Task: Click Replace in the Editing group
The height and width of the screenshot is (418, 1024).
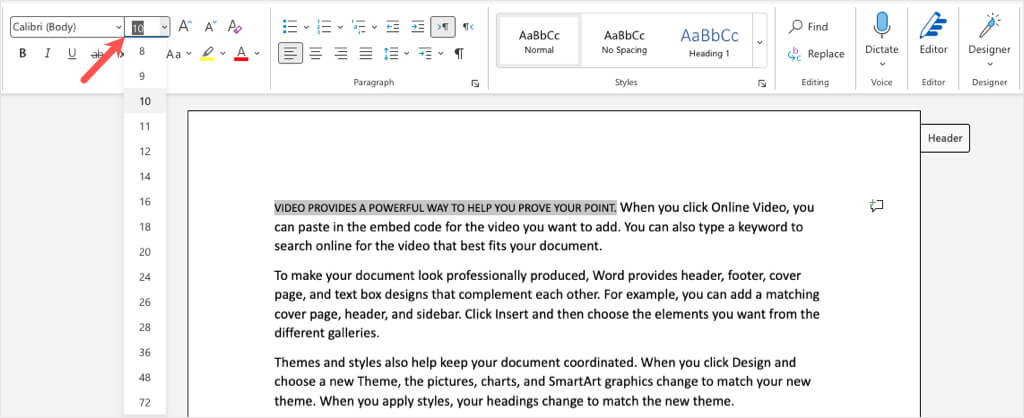Action: click(815, 54)
